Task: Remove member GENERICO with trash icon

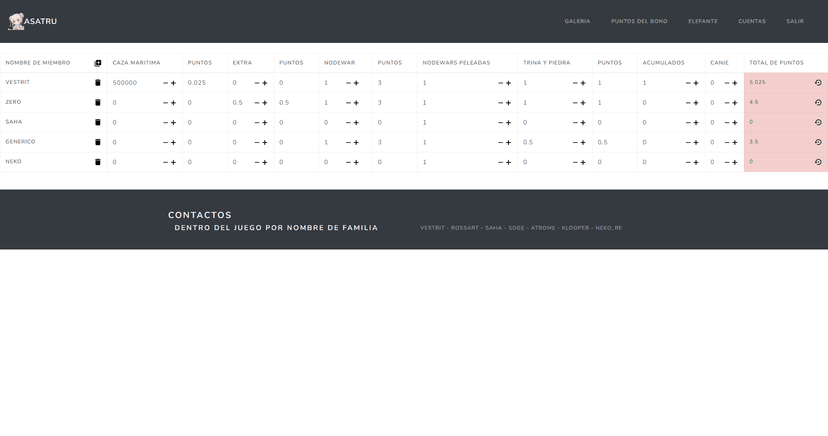Action: click(98, 142)
